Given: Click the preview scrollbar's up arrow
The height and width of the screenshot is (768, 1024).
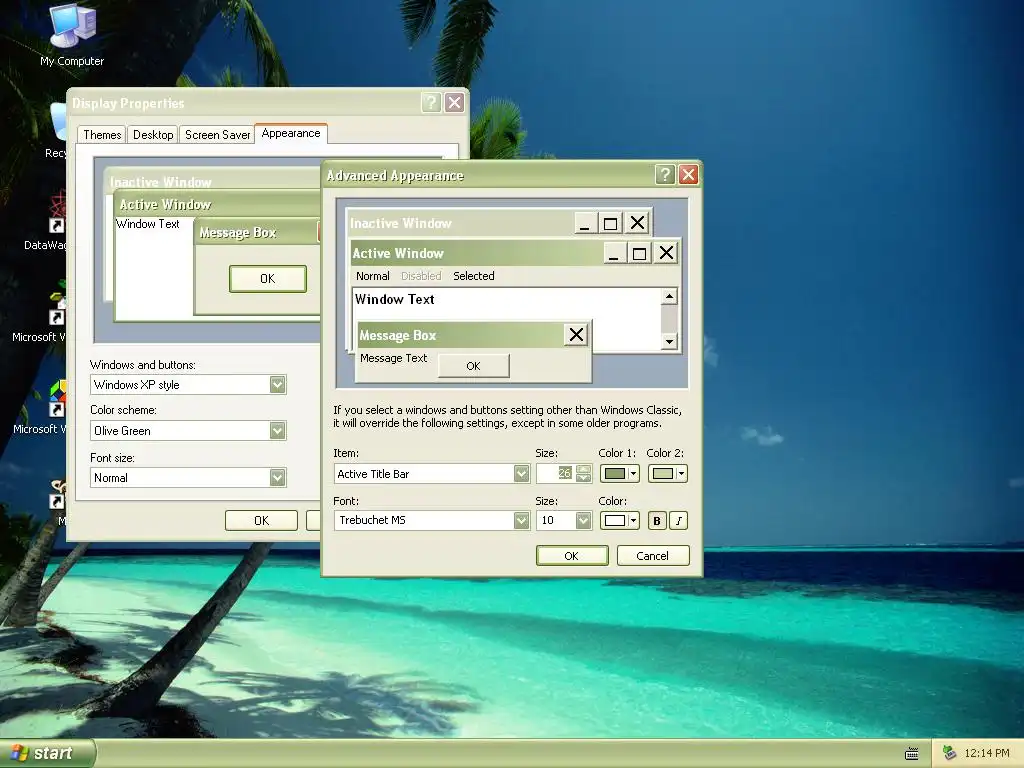Looking at the screenshot, I should click(x=669, y=297).
